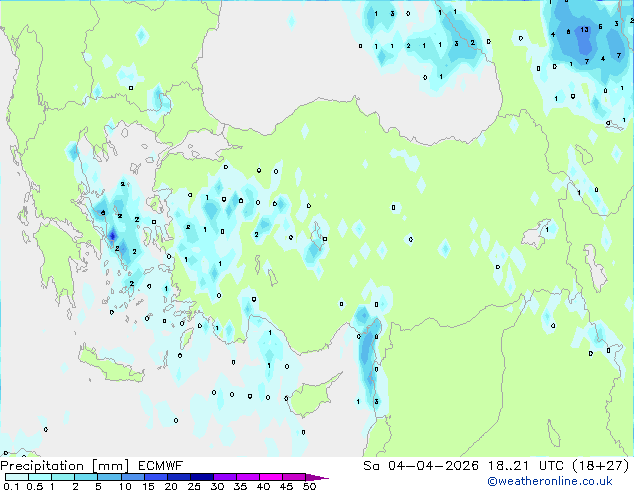Click the 'ECMWF' model label
The width and height of the screenshot is (634, 490).
(x=161, y=466)
